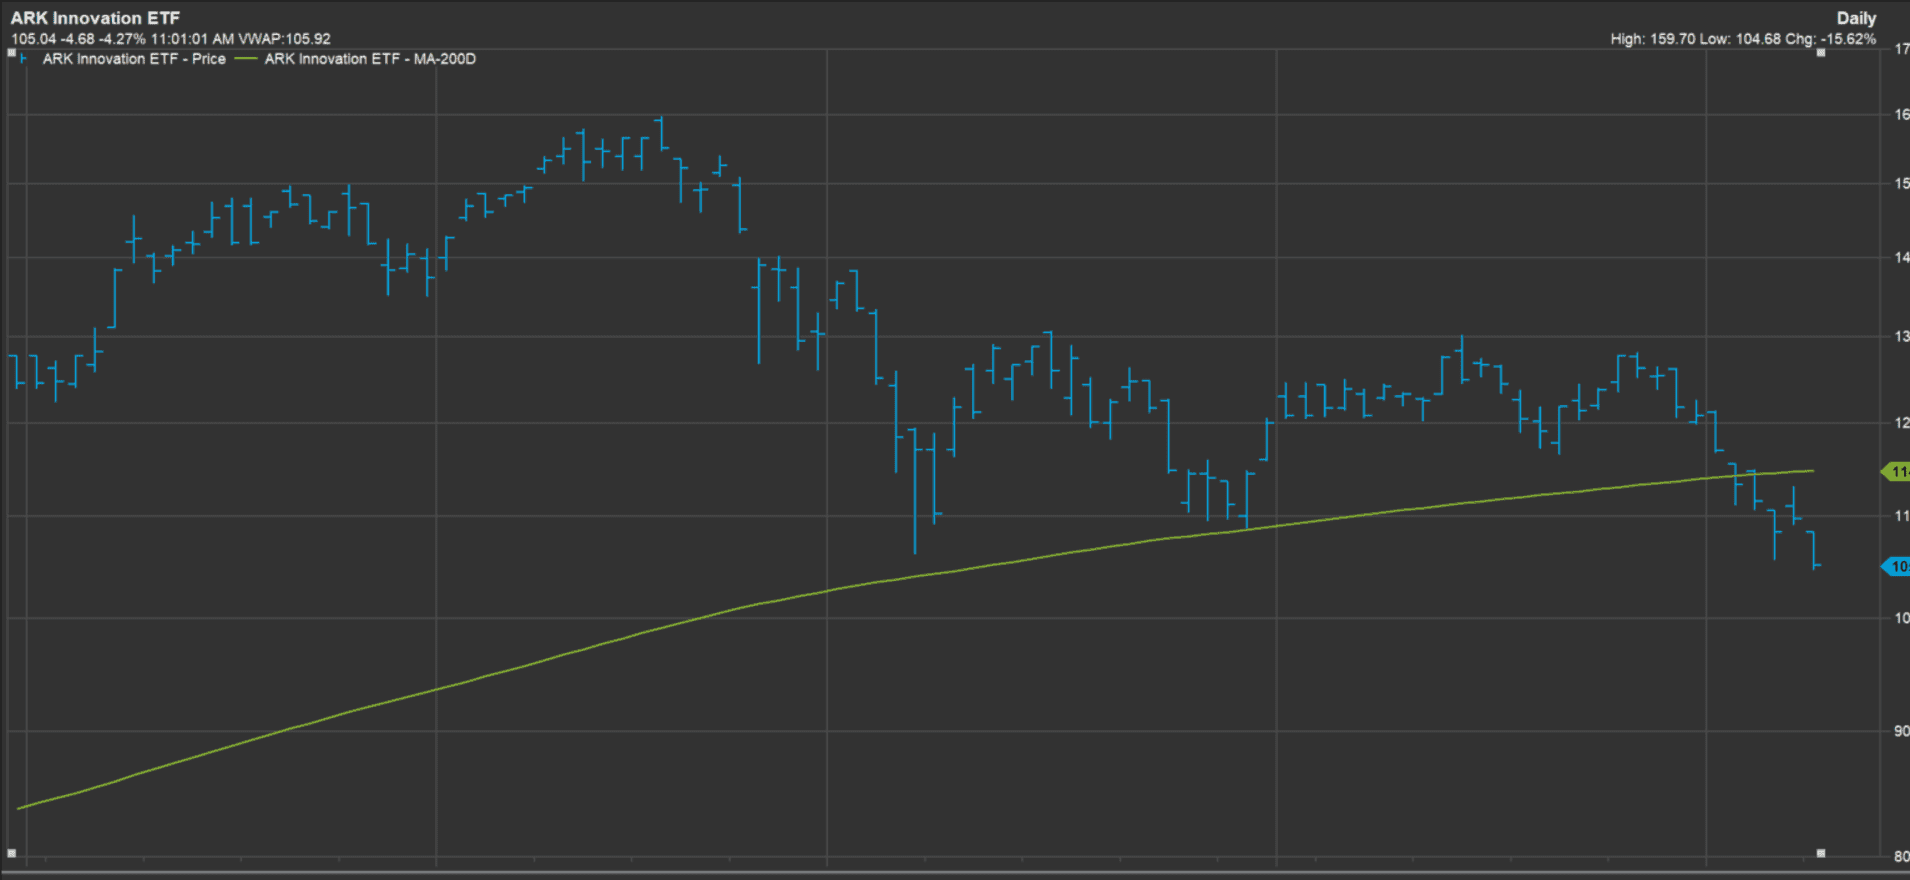Viewport: 1910px width, 880px height.
Task: Click the green MA-200D legend line swatch
Action: coord(246,59)
